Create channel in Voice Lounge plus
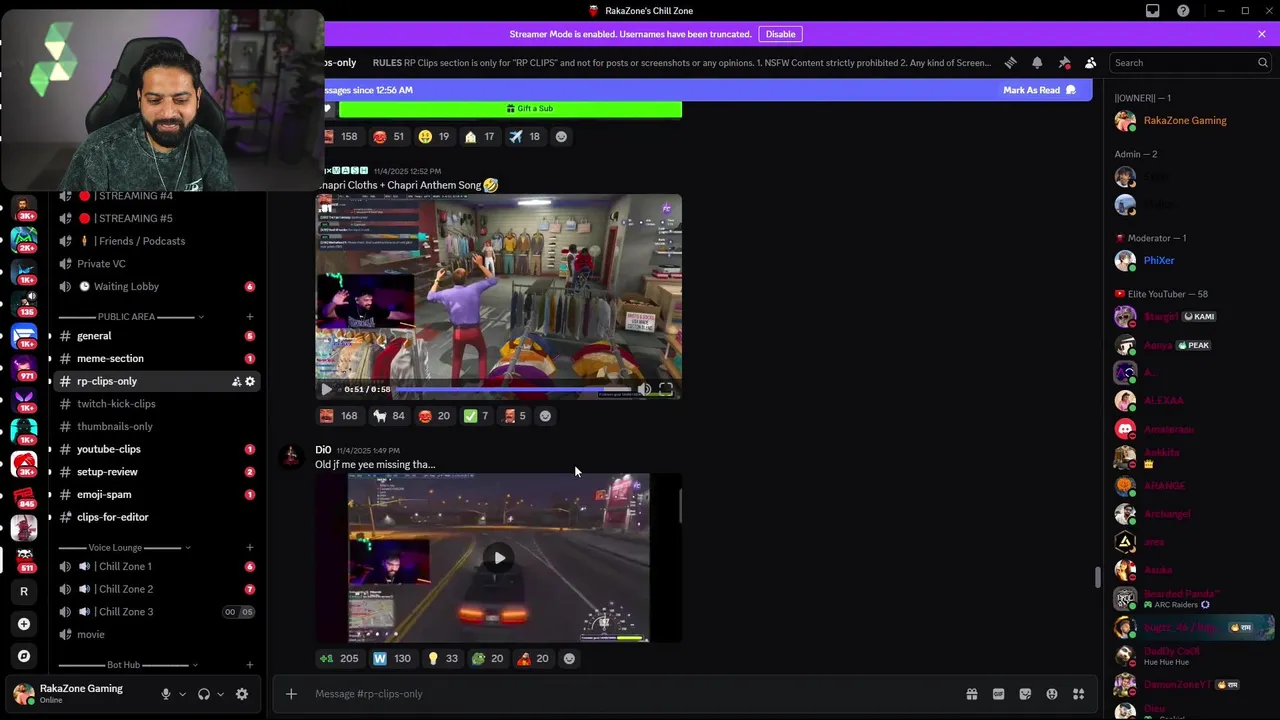Viewport: 1280px width, 720px height. (250, 548)
